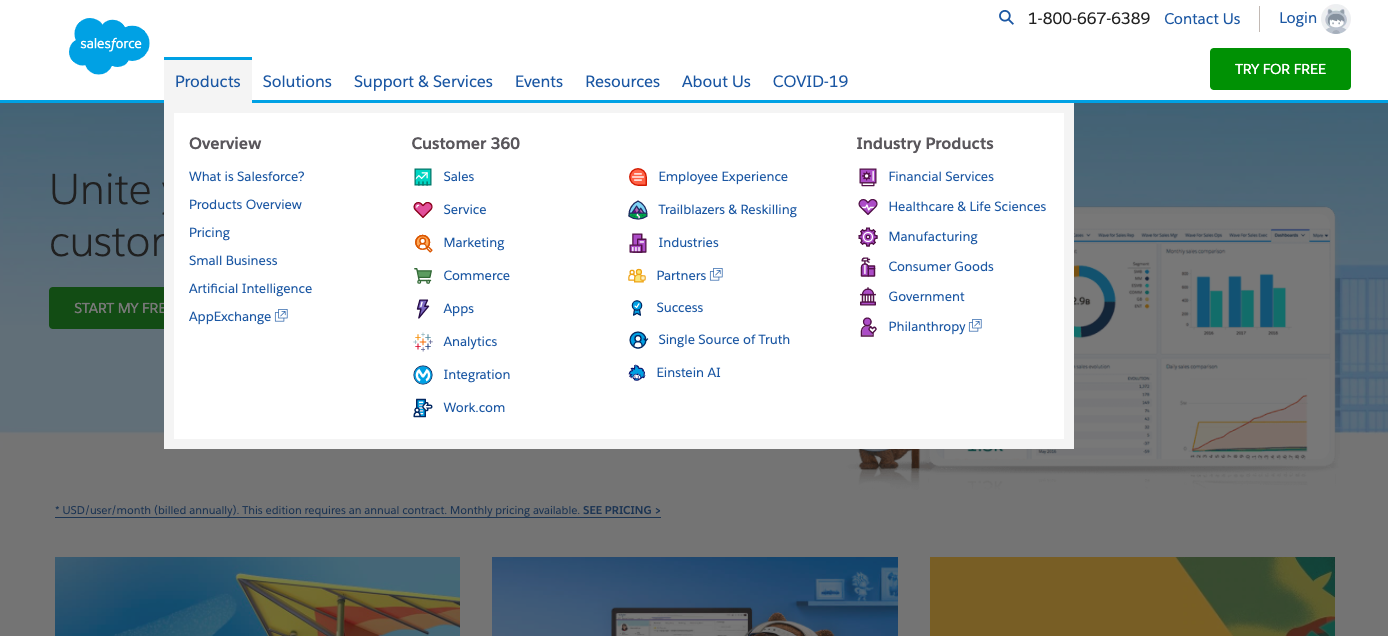Open the Pricing link
The width and height of the screenshot is (1388, 636).
209,232
